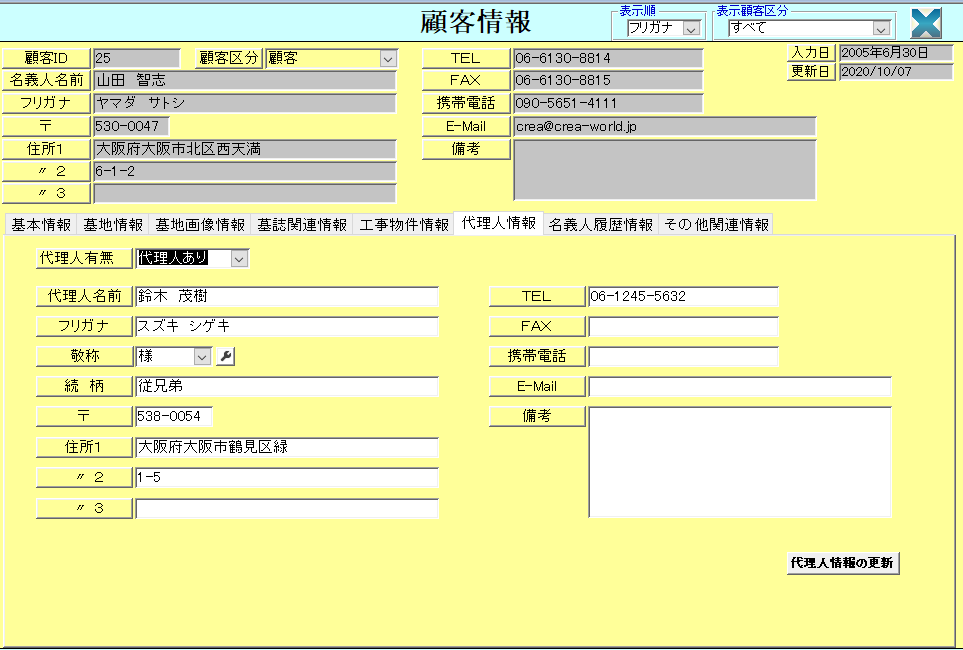Click the agent 備考 text area
This screenshot has width=963, height=650.
point(739,461)
